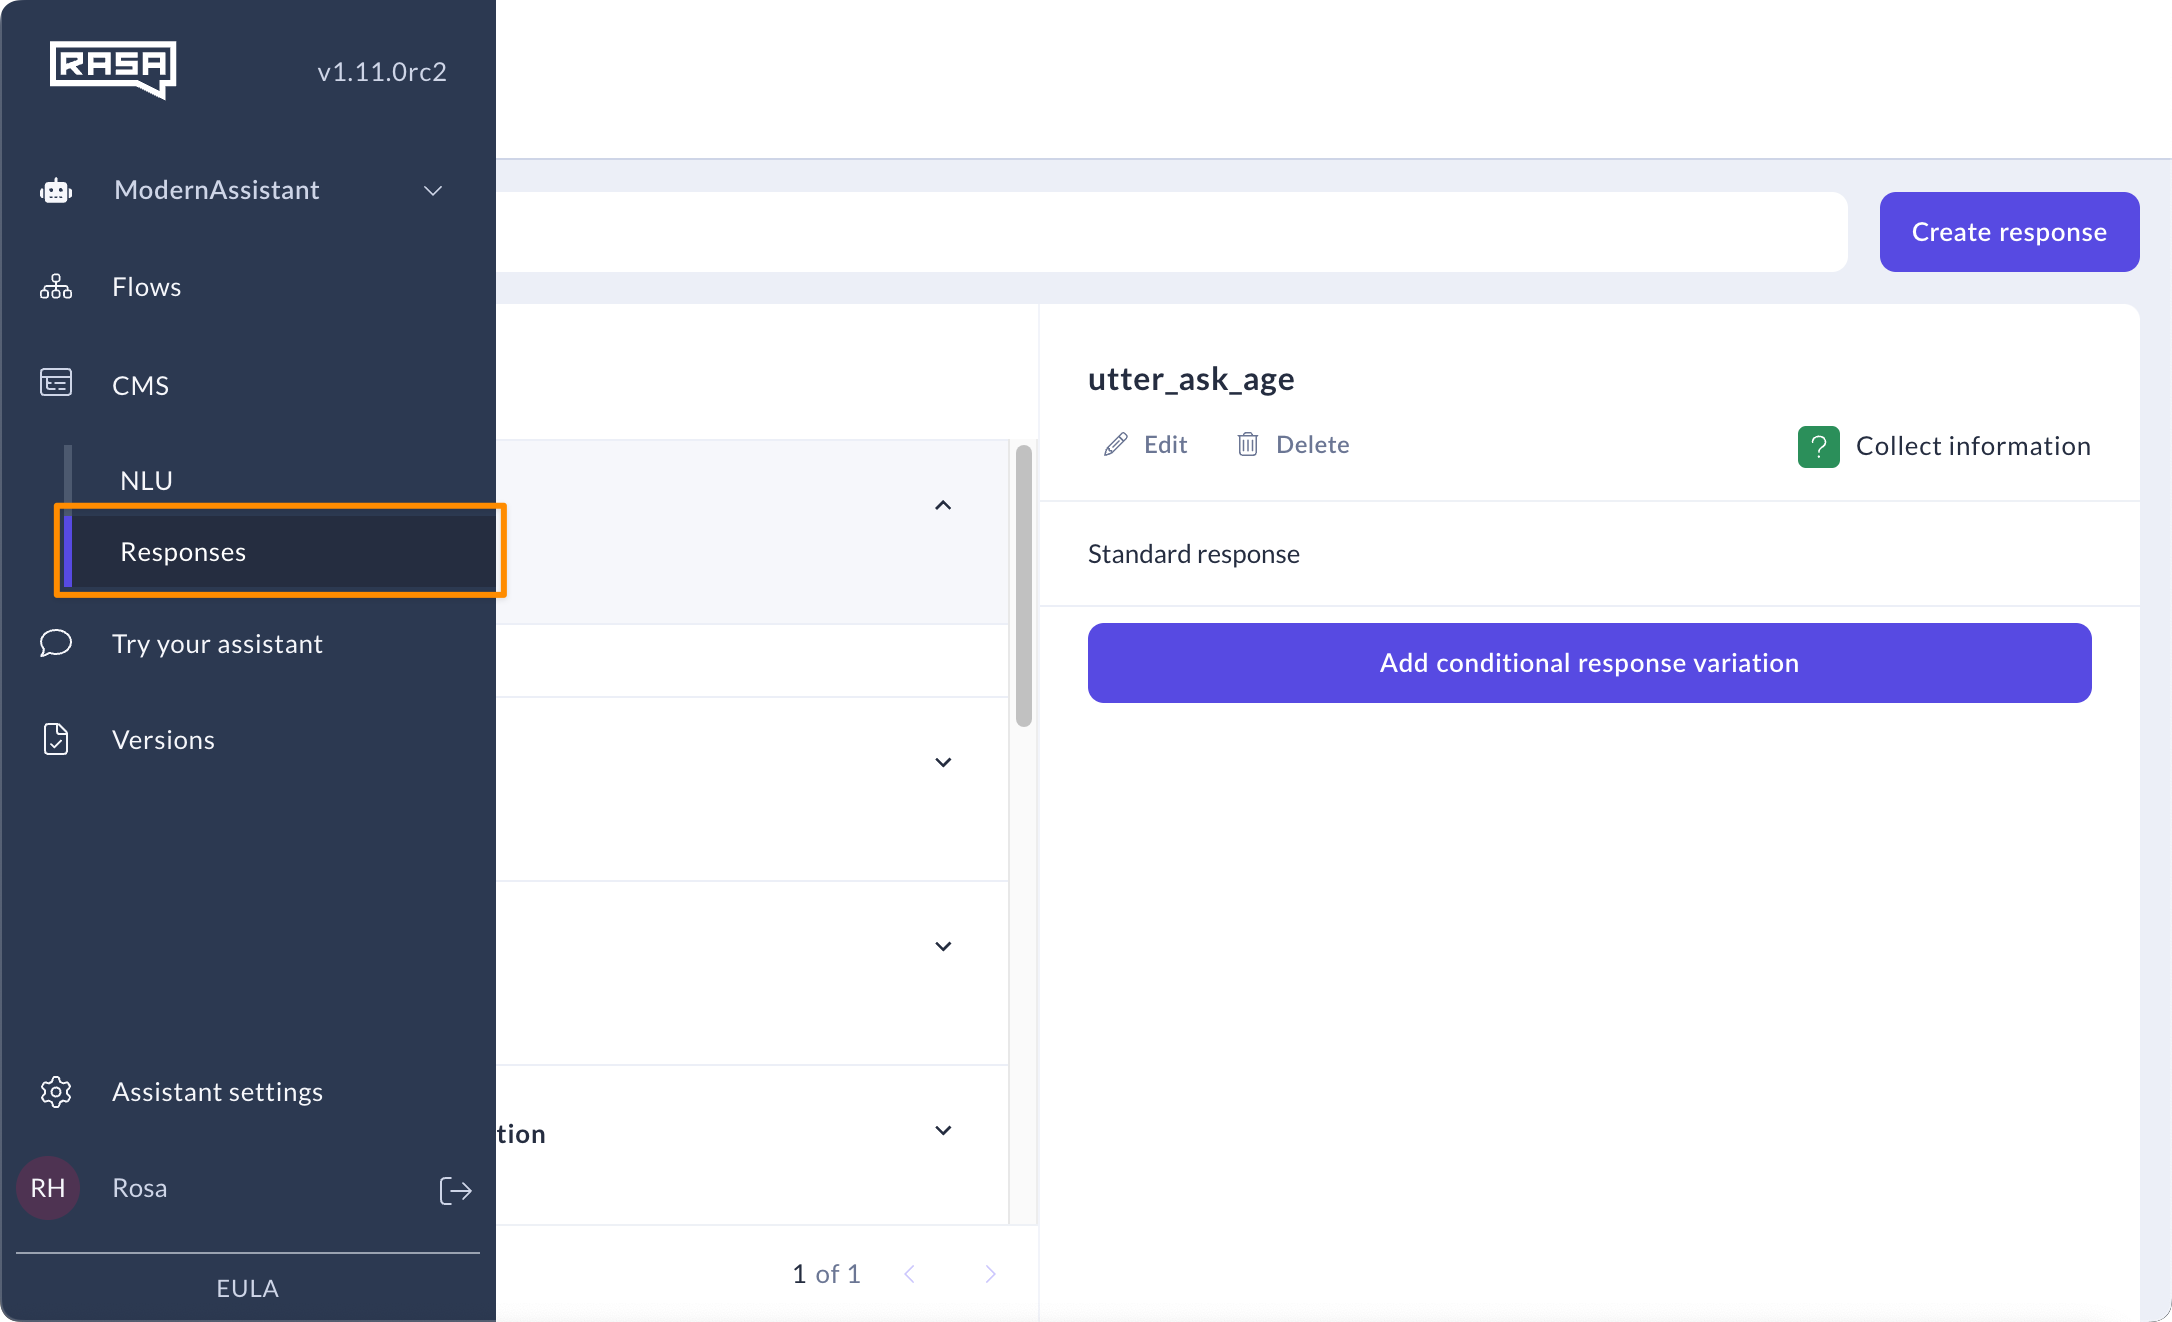
Task: Click the RH user avatar
Action: click(x=48, y=1188)
